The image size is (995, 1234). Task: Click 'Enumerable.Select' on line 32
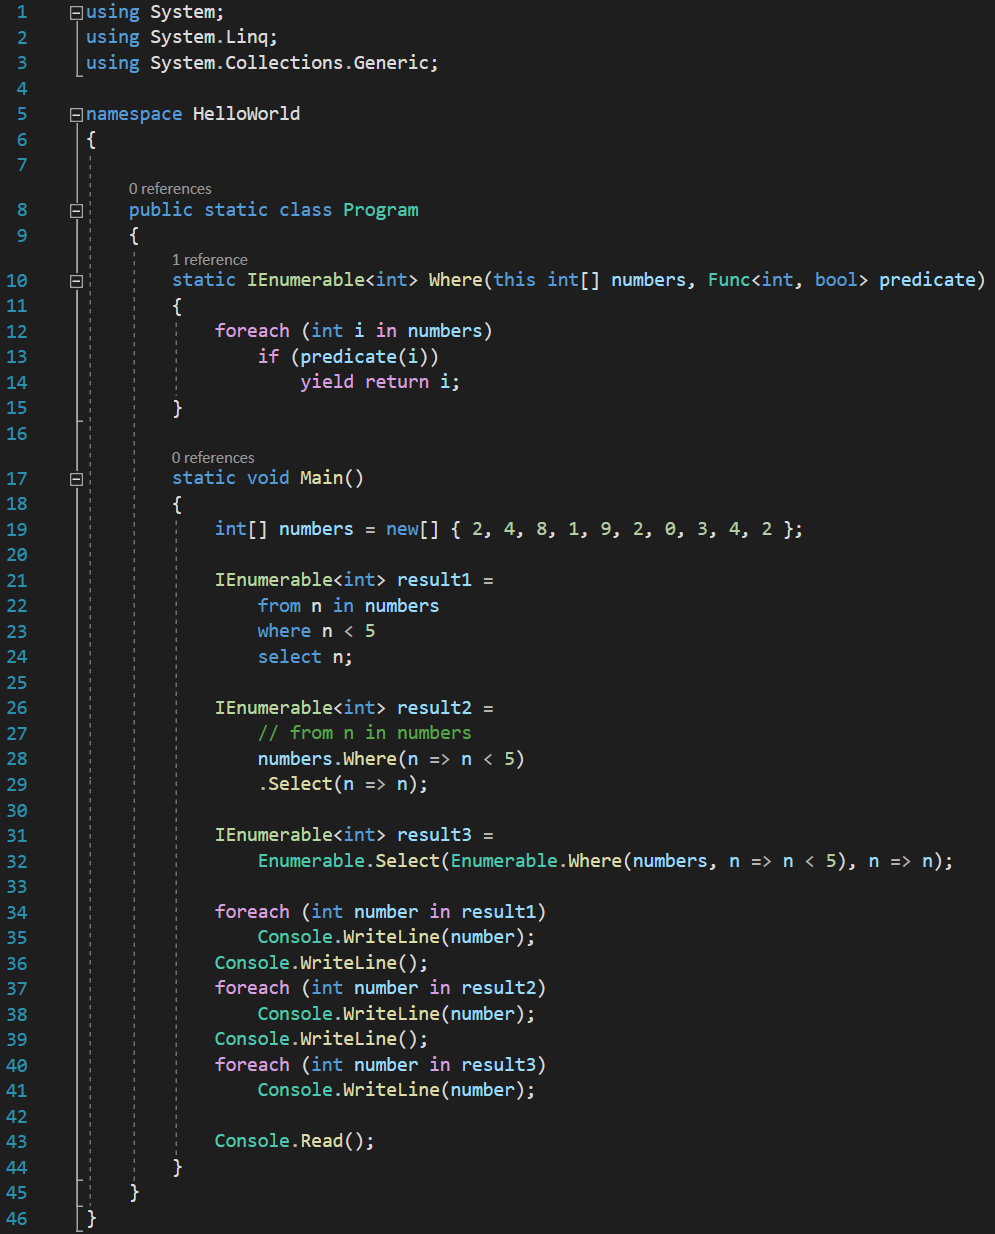[x=348, y=861]
